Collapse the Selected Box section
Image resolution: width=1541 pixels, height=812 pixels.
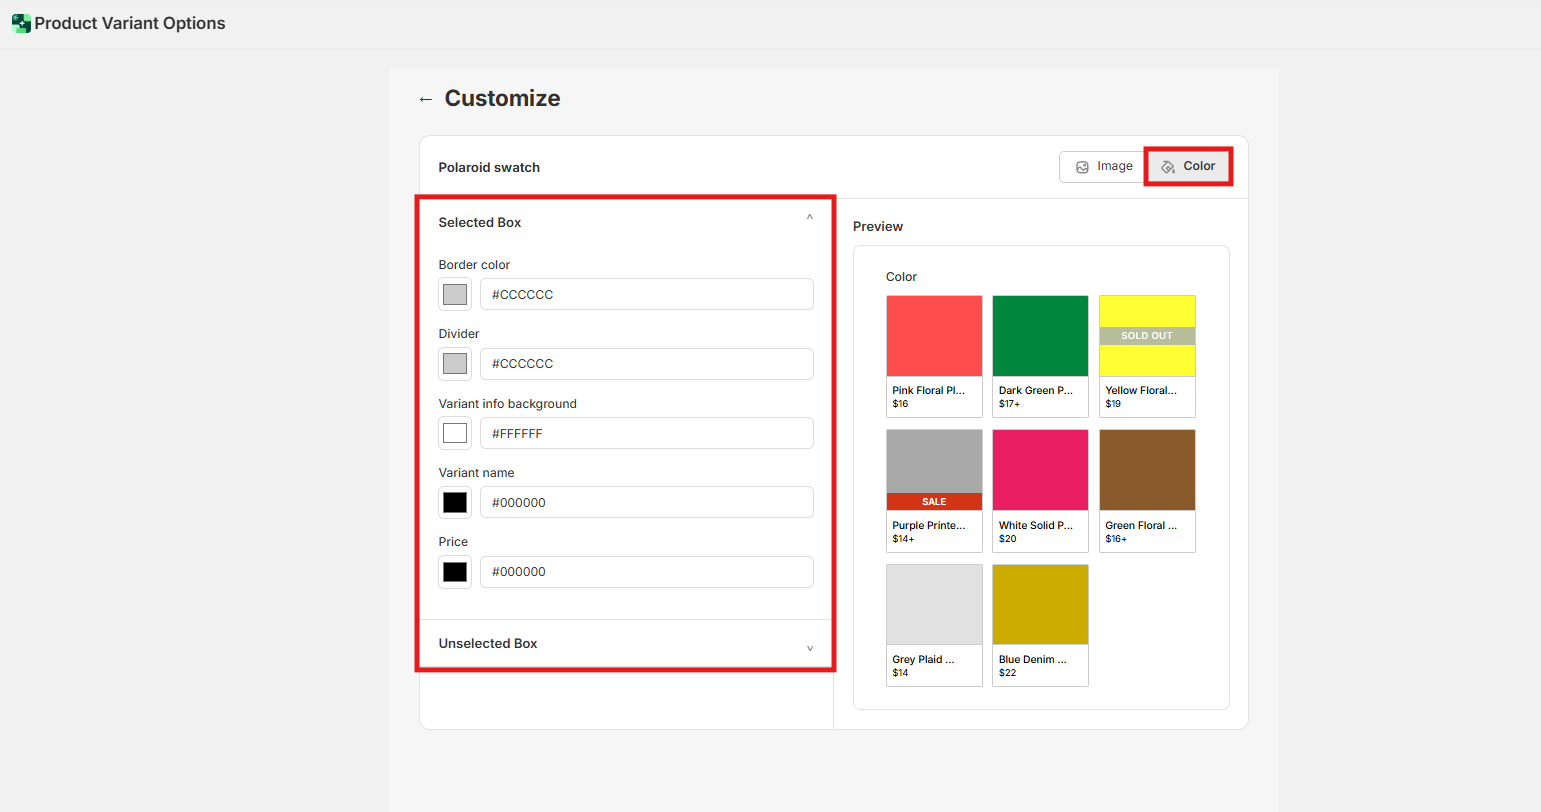pos(809,218)
